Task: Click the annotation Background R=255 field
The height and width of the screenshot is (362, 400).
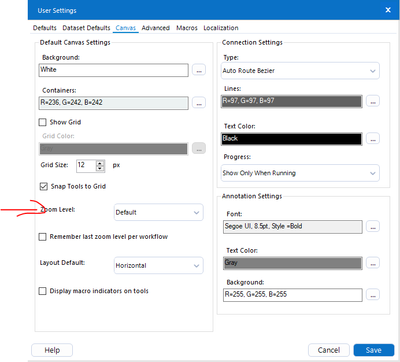Action: tap(293, 295)
